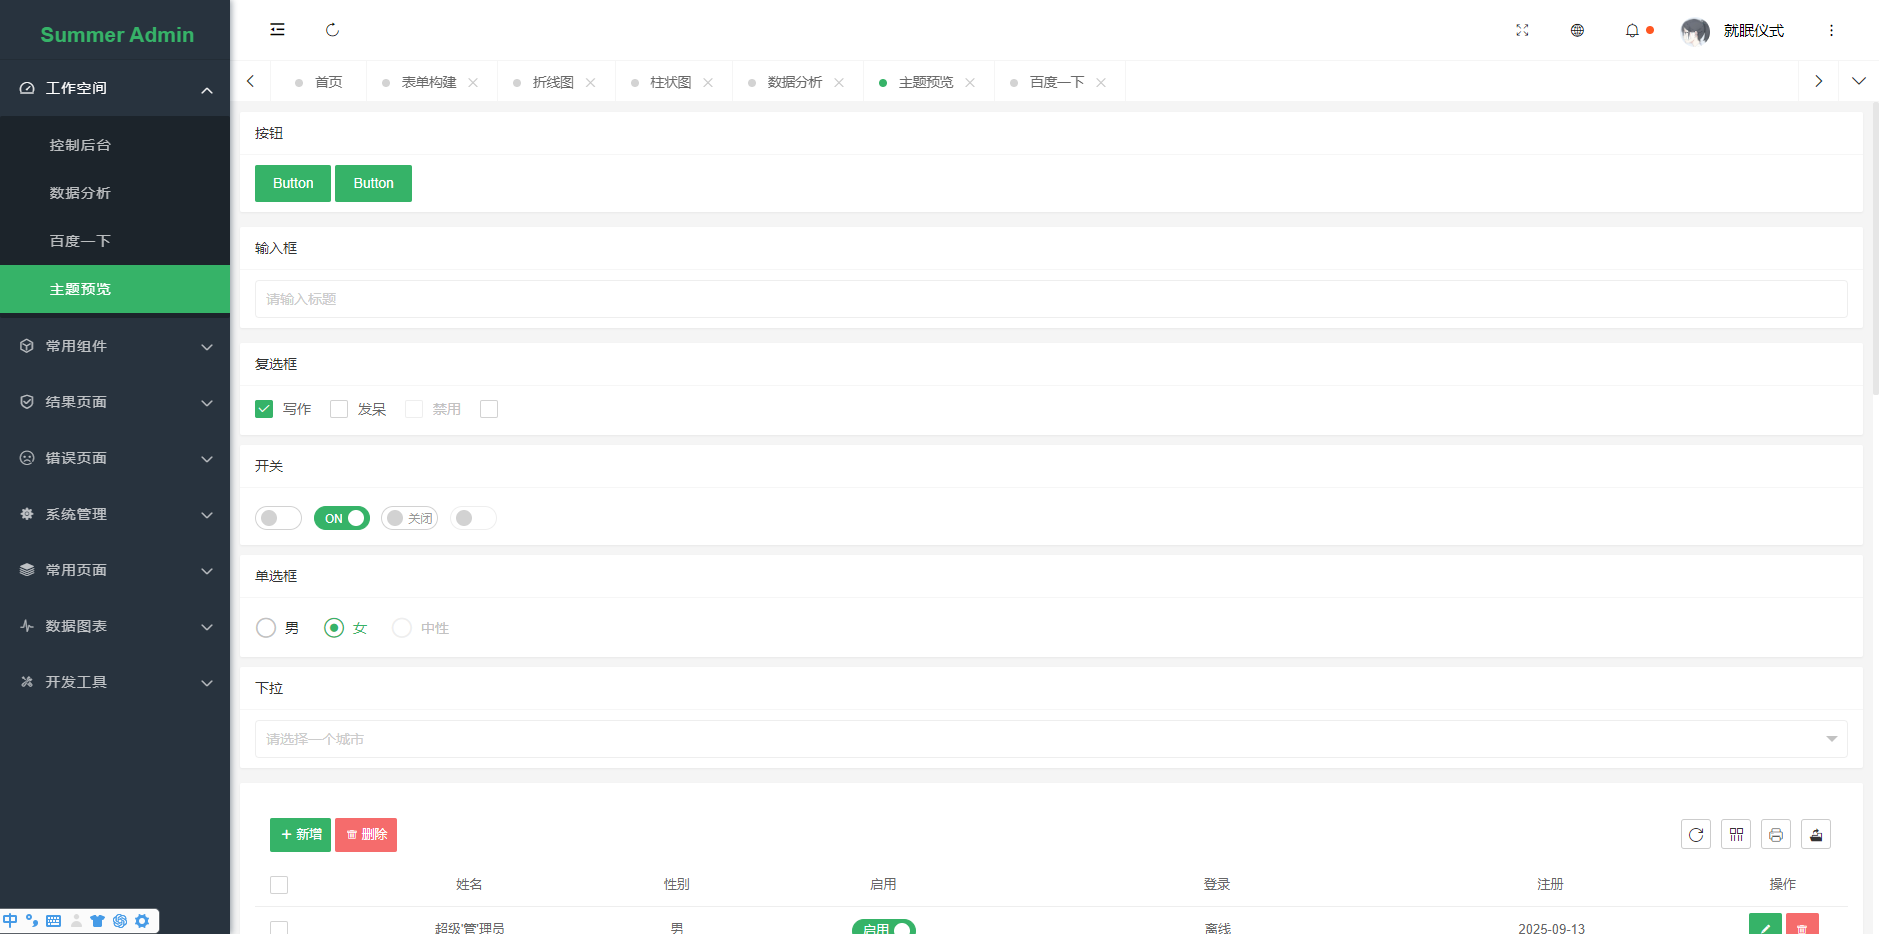Toggle the ON switch in the 开关 section
The width and height of the screenshot is (1879, 934).
[x=341, y=518]
